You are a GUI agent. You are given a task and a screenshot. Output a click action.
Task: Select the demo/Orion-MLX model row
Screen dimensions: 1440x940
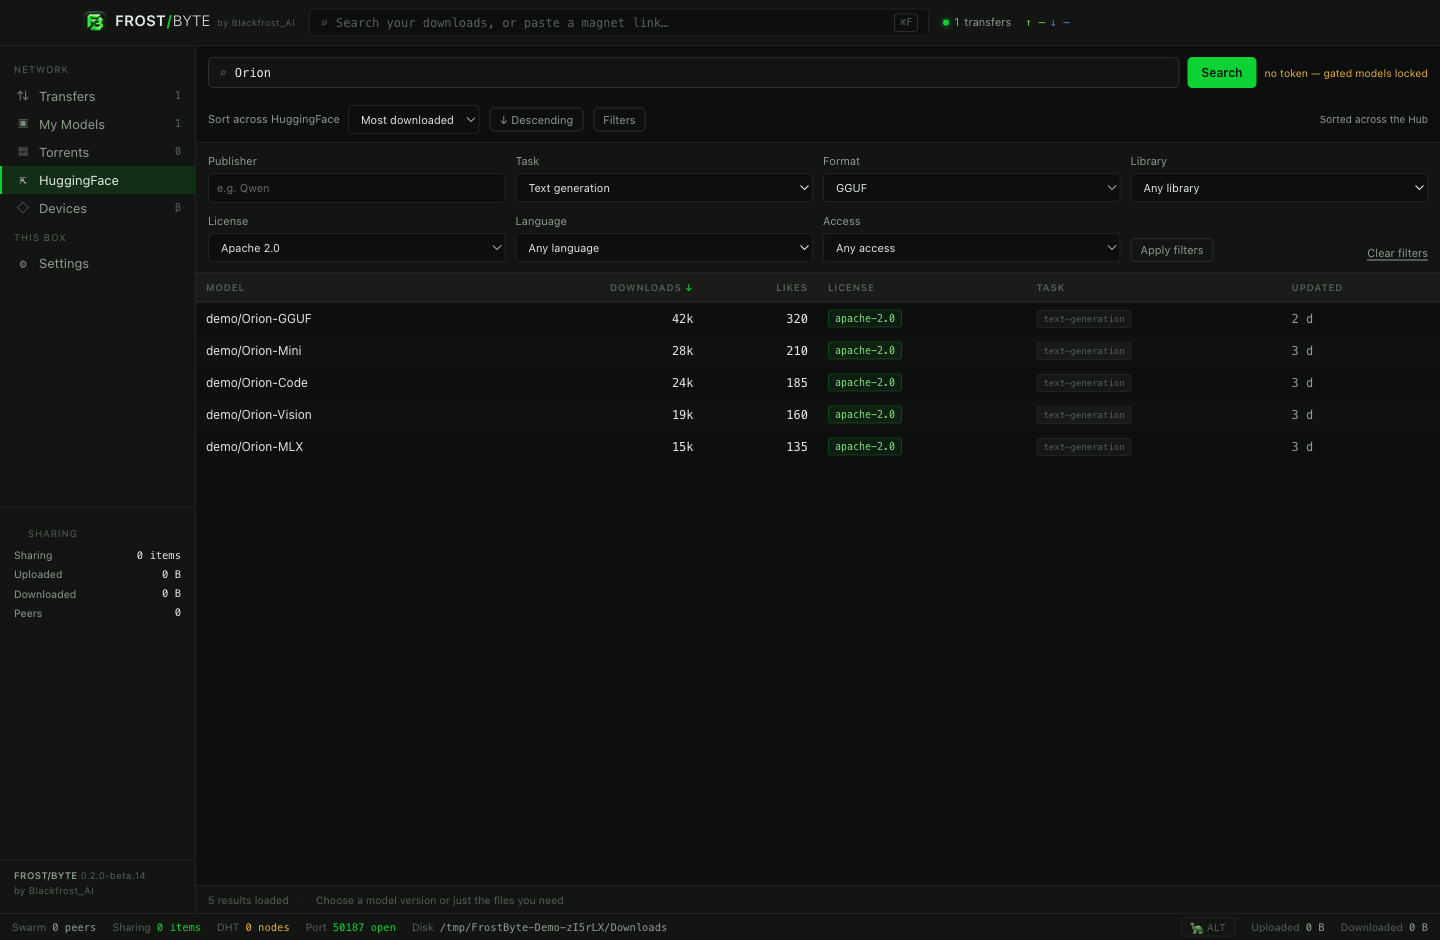(818, 447)
